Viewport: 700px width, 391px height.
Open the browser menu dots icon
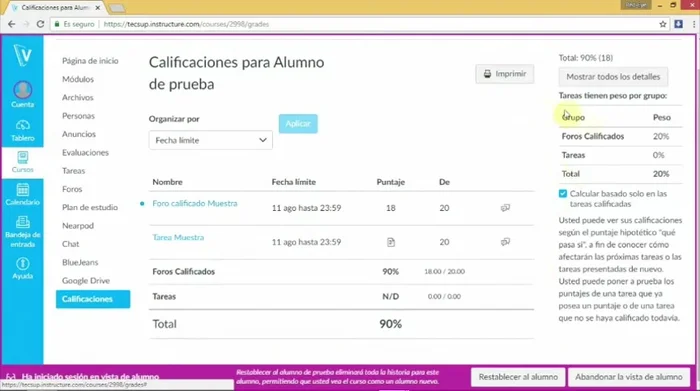click(693, 24)
